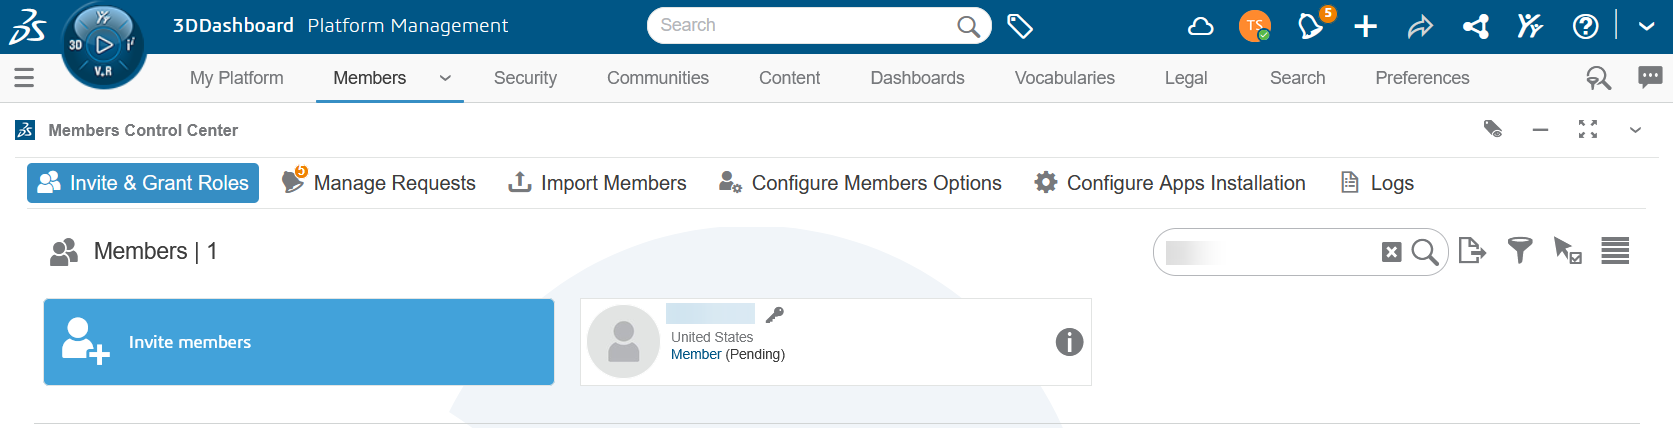Click the Members Control Center title
The image size is (1673, 428).
[143, 130]
